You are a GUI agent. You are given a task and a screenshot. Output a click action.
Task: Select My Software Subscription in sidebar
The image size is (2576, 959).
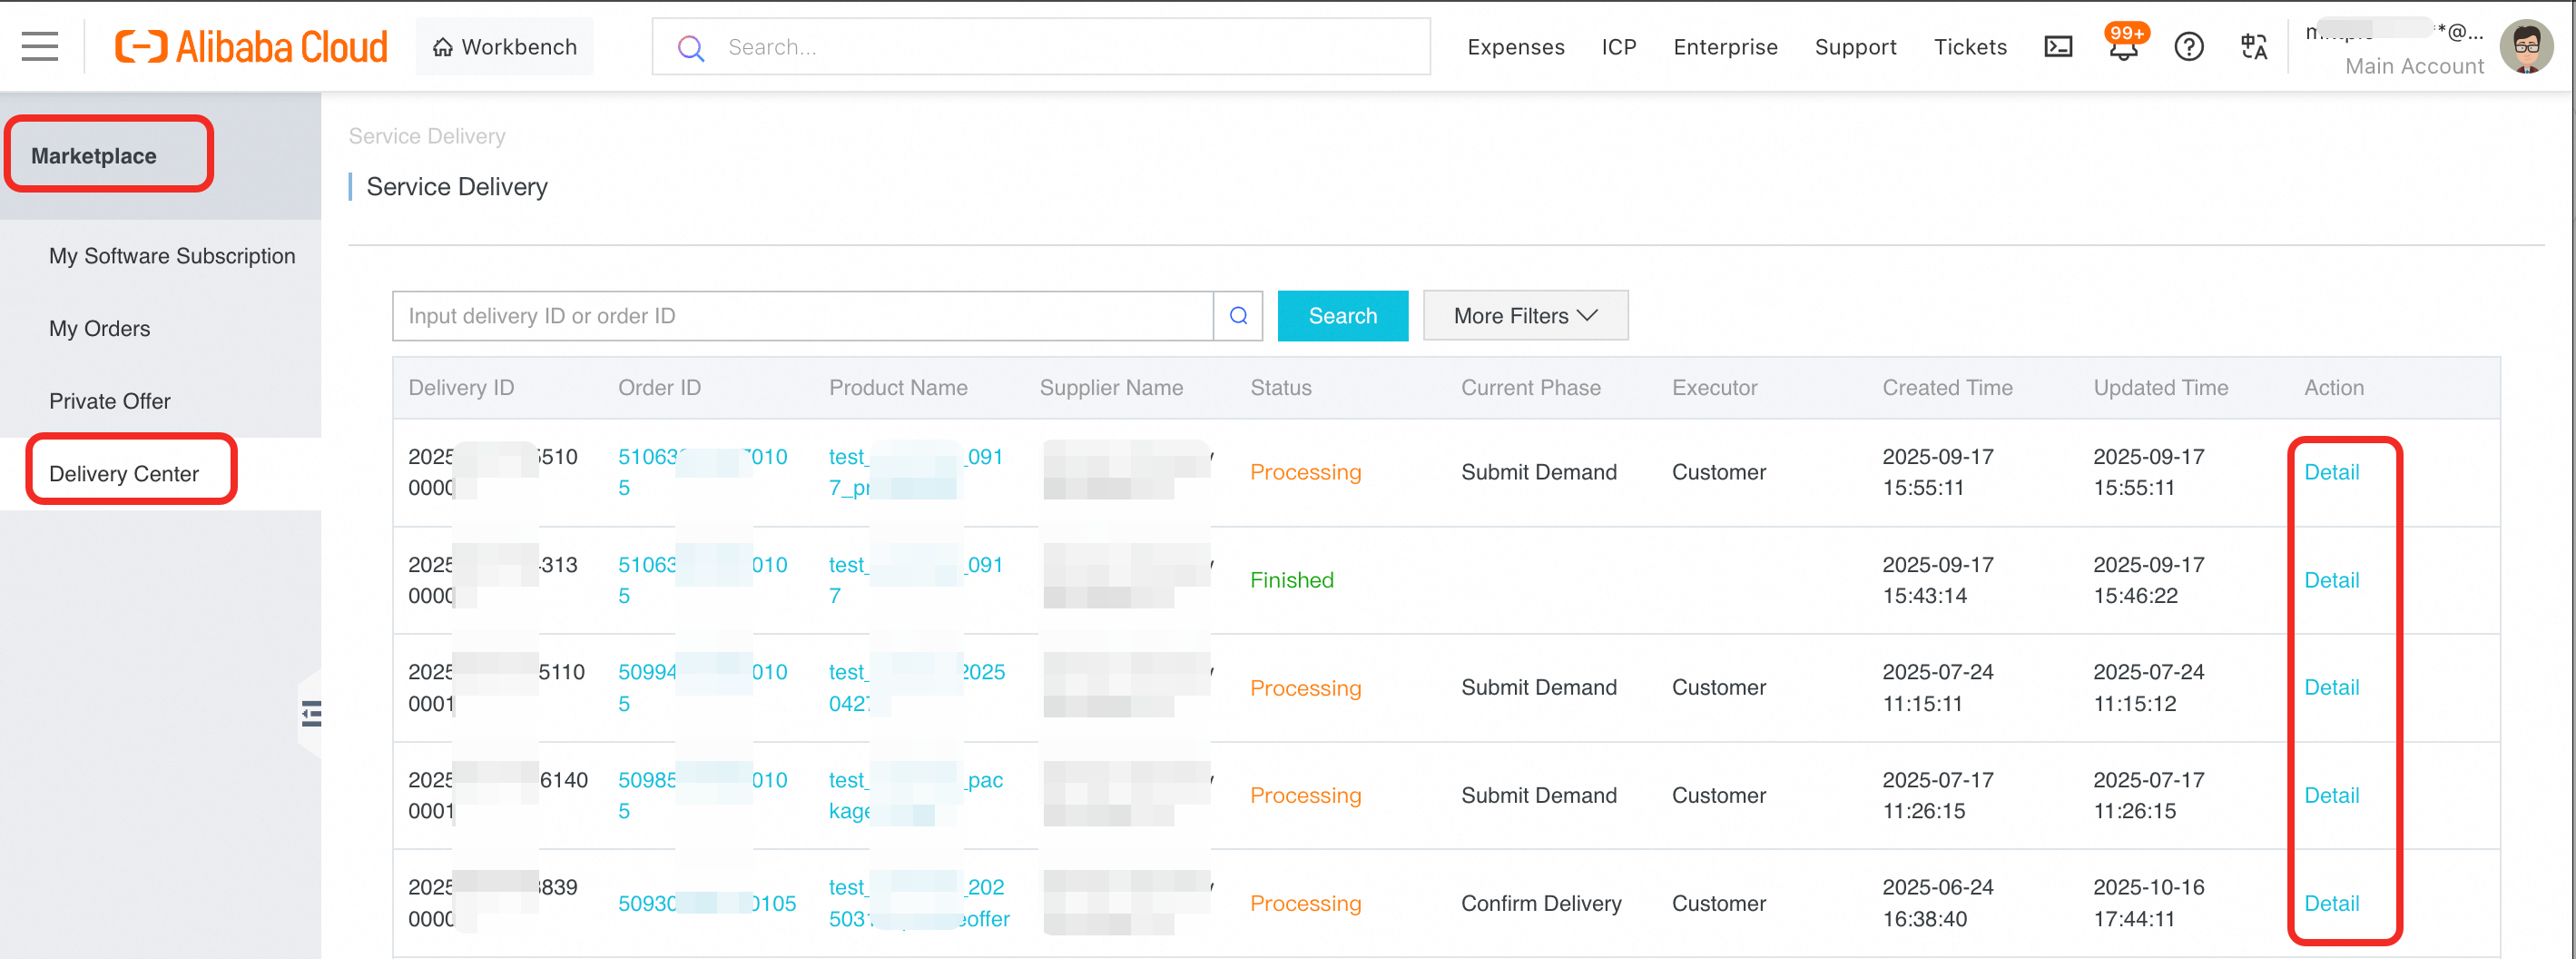tap(172, 256)
